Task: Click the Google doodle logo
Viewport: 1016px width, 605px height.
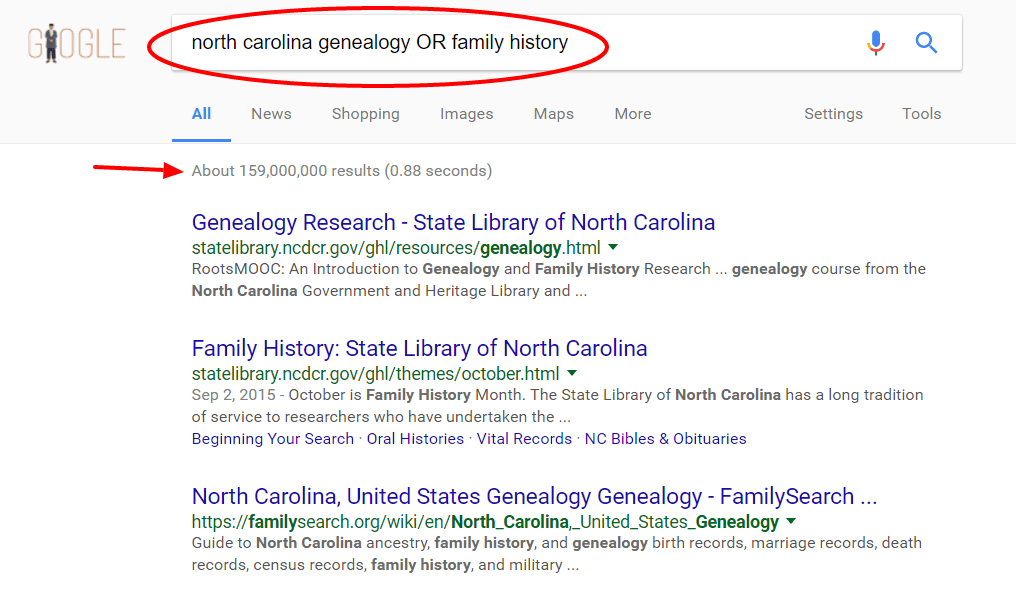Action: pyautogui.click(x=76, y=43)
